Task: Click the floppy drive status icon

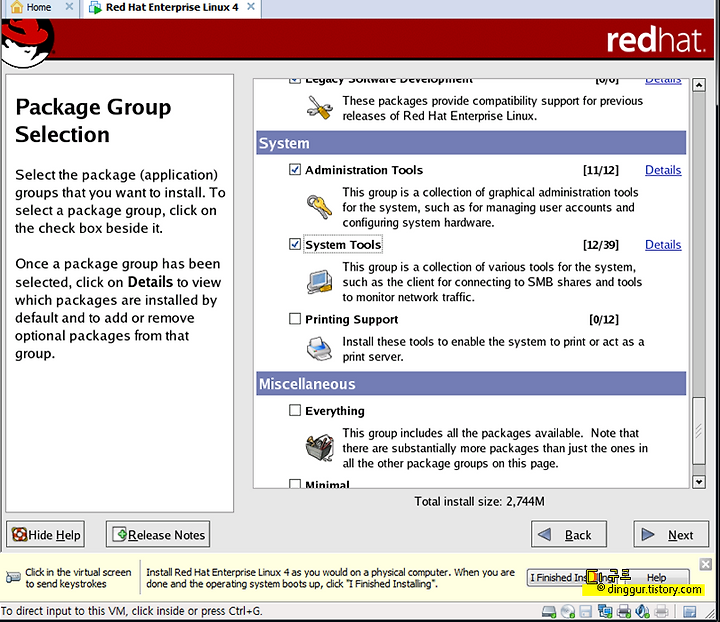Action: click(585, 611)
